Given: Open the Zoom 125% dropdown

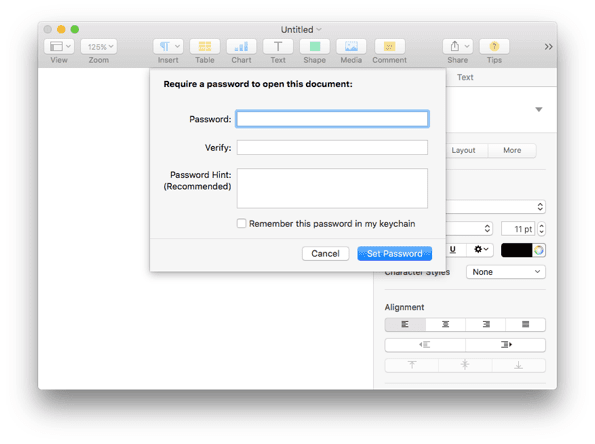Looking at the screenshot, I should pos(99,47).
